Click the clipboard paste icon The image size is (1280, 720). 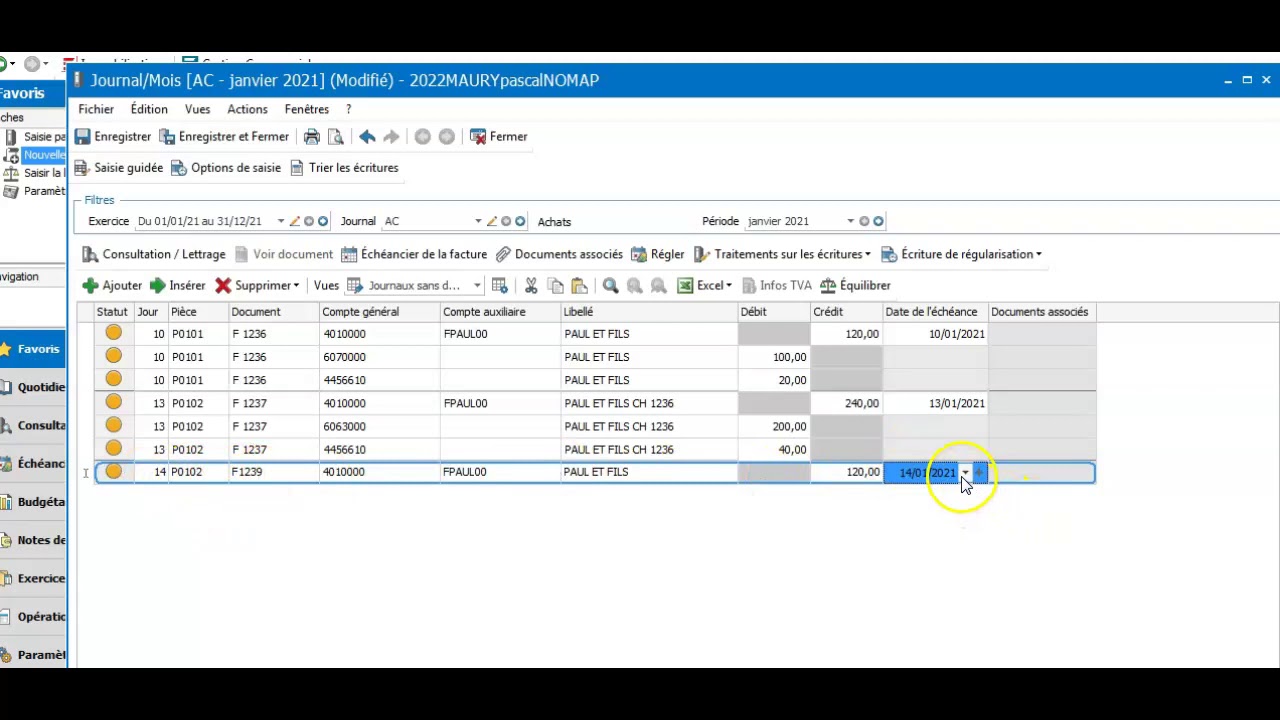coord(579,286)
